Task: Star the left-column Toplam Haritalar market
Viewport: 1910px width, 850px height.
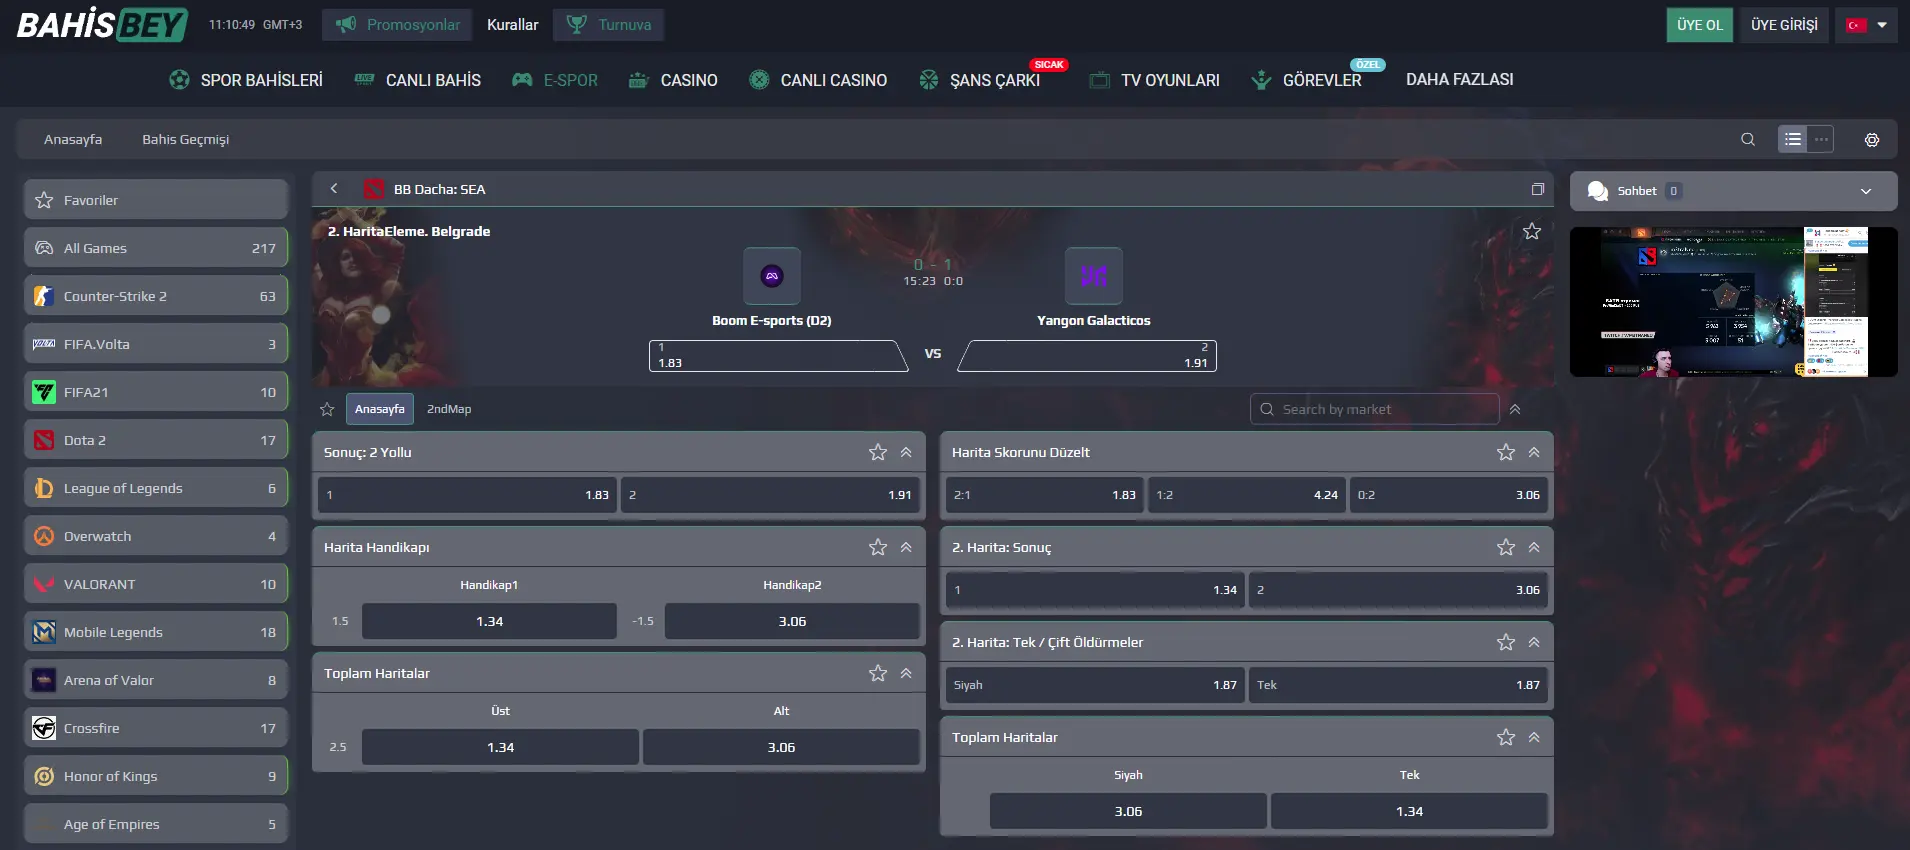Action: click(x=878, y=673)
